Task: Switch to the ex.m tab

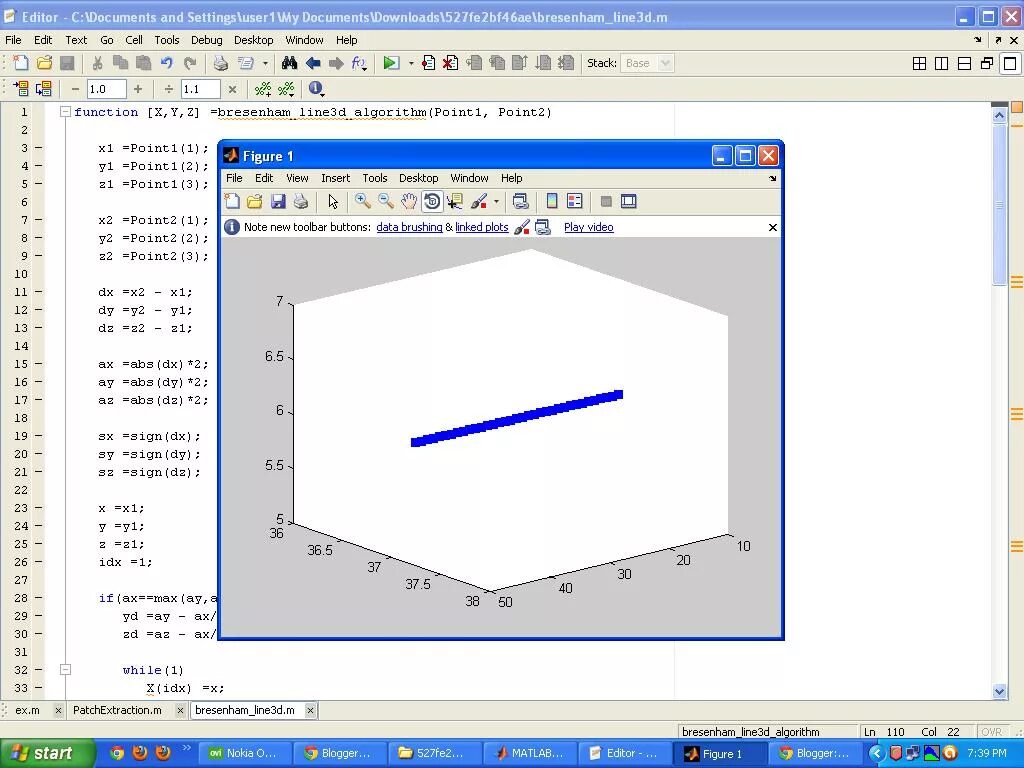Action: pyautogui.click(x=27, y=710)
